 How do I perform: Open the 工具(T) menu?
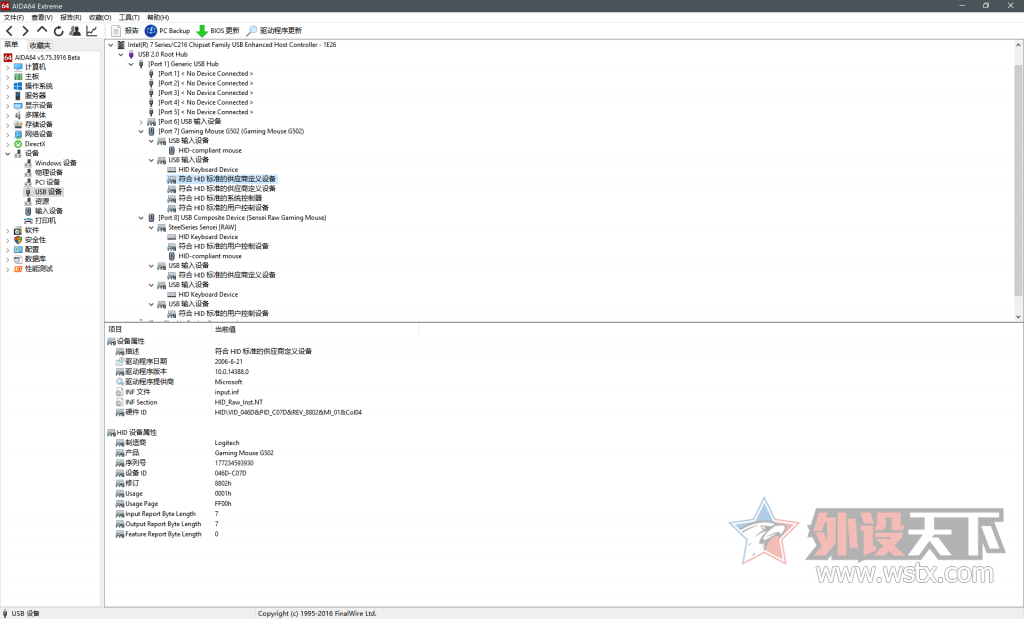[129, 18]
